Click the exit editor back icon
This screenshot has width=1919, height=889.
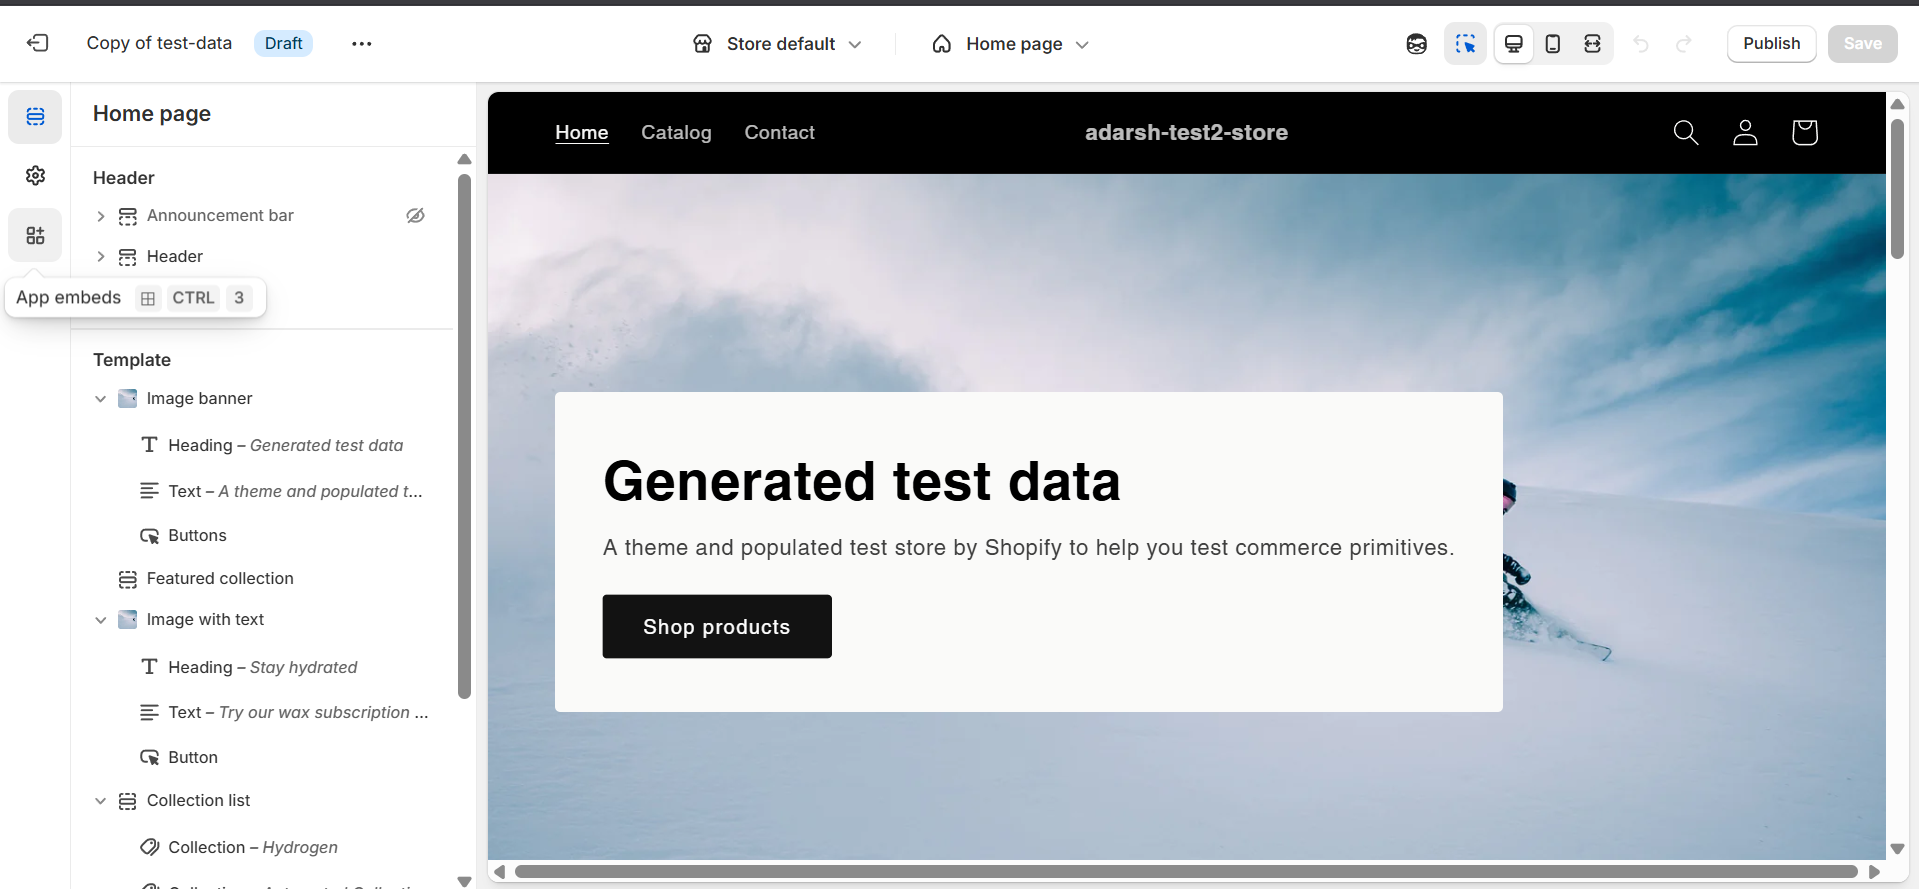(x=38, y=43)
